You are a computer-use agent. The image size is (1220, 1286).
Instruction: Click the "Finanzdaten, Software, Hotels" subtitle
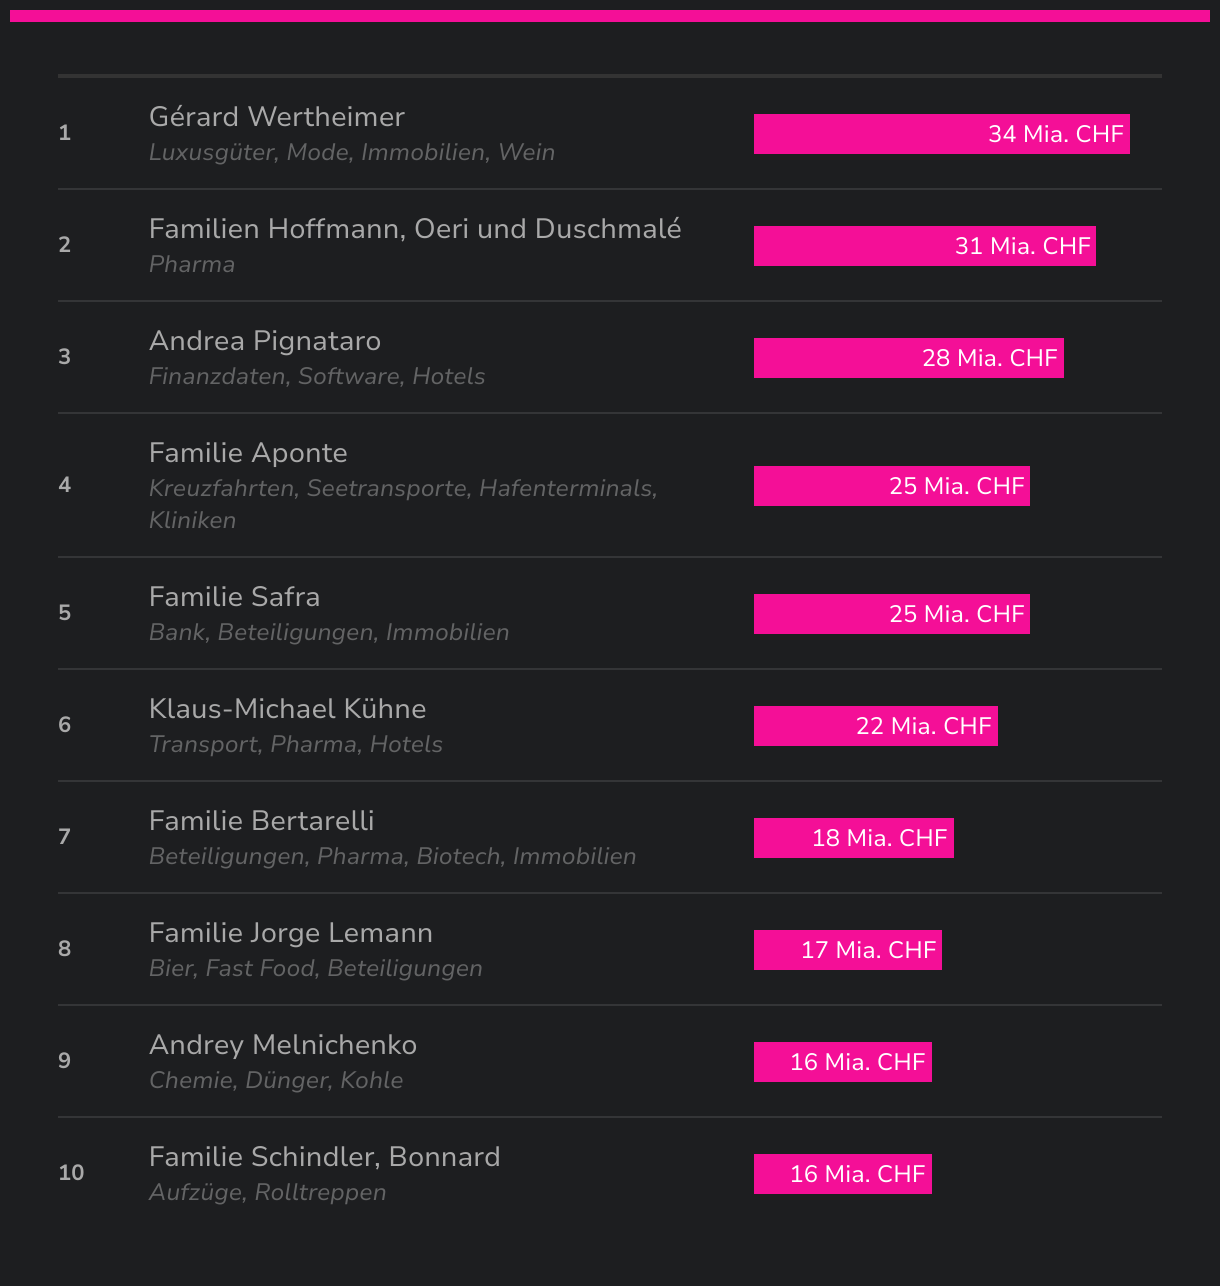pyautogui.click(x=317, y=377)
